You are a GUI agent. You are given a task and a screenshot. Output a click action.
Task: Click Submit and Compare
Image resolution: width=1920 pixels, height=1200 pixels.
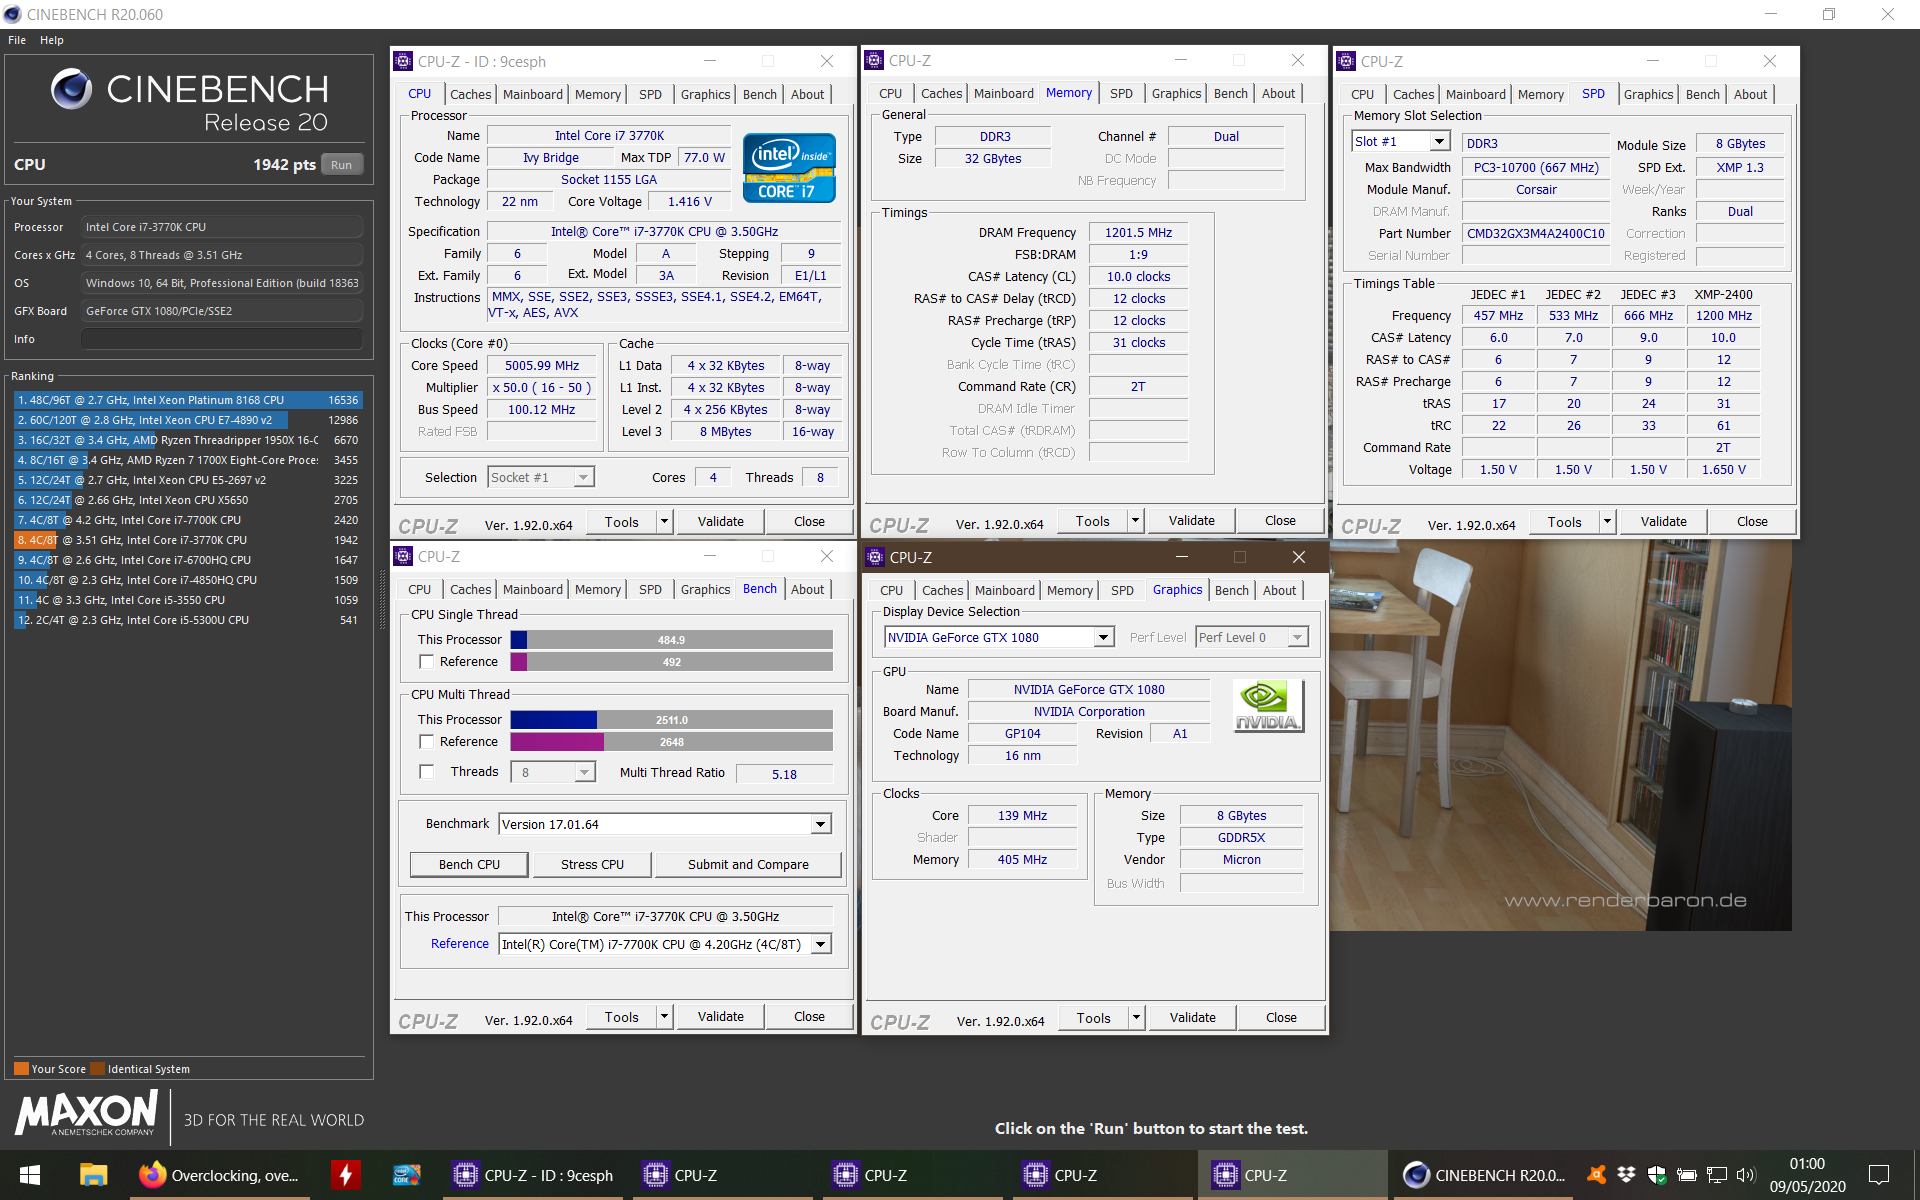click(748, 864)
